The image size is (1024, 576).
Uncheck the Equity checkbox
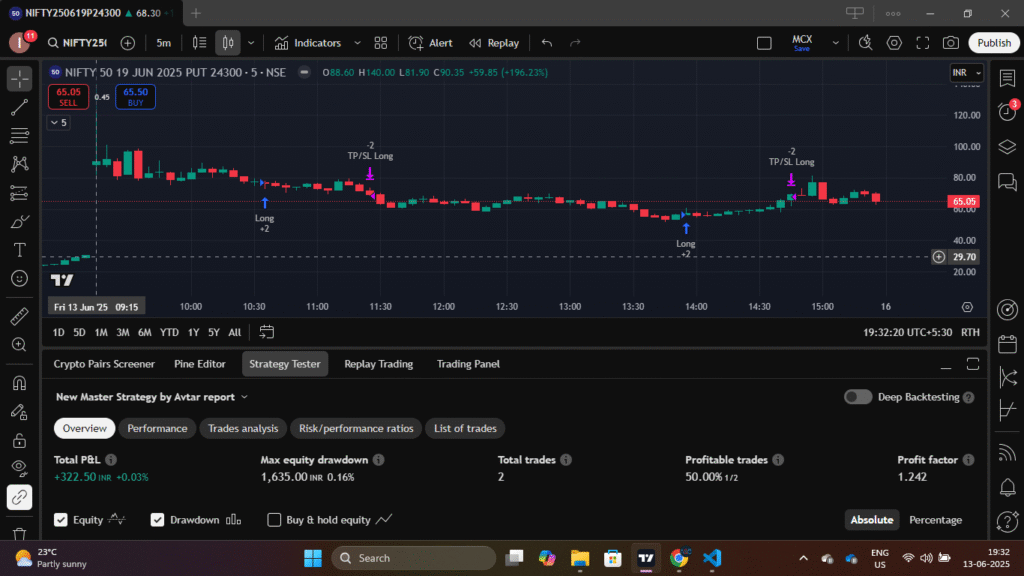pos(61,520)
